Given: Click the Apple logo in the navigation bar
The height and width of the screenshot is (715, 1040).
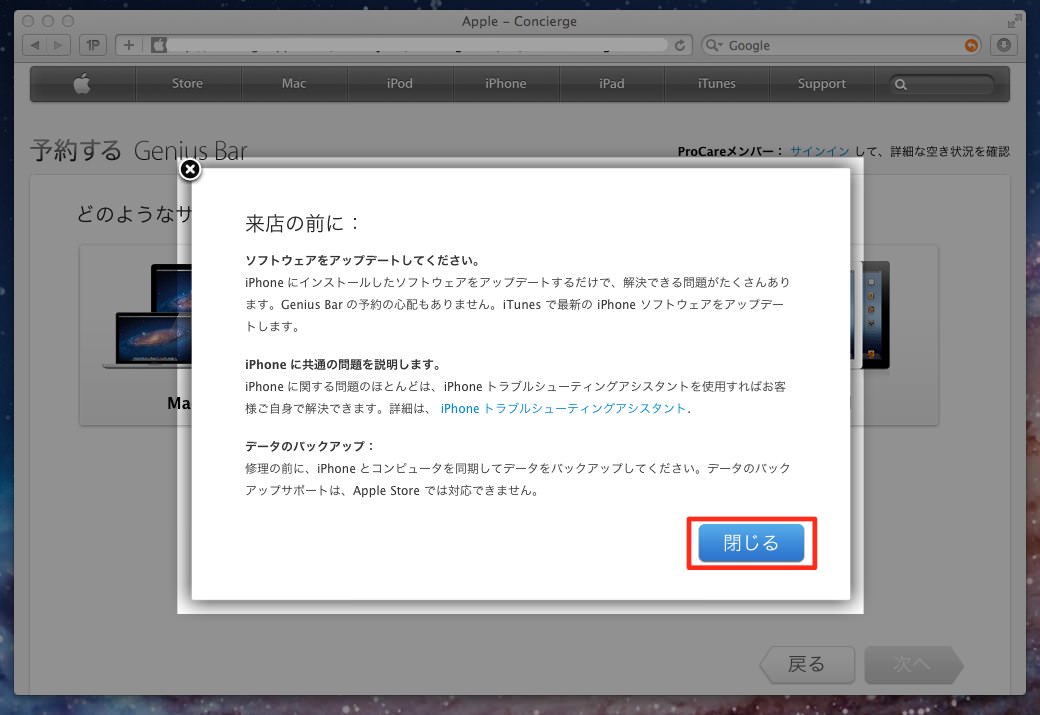Looking at the screenshot, I should click(x=82, y=84).
